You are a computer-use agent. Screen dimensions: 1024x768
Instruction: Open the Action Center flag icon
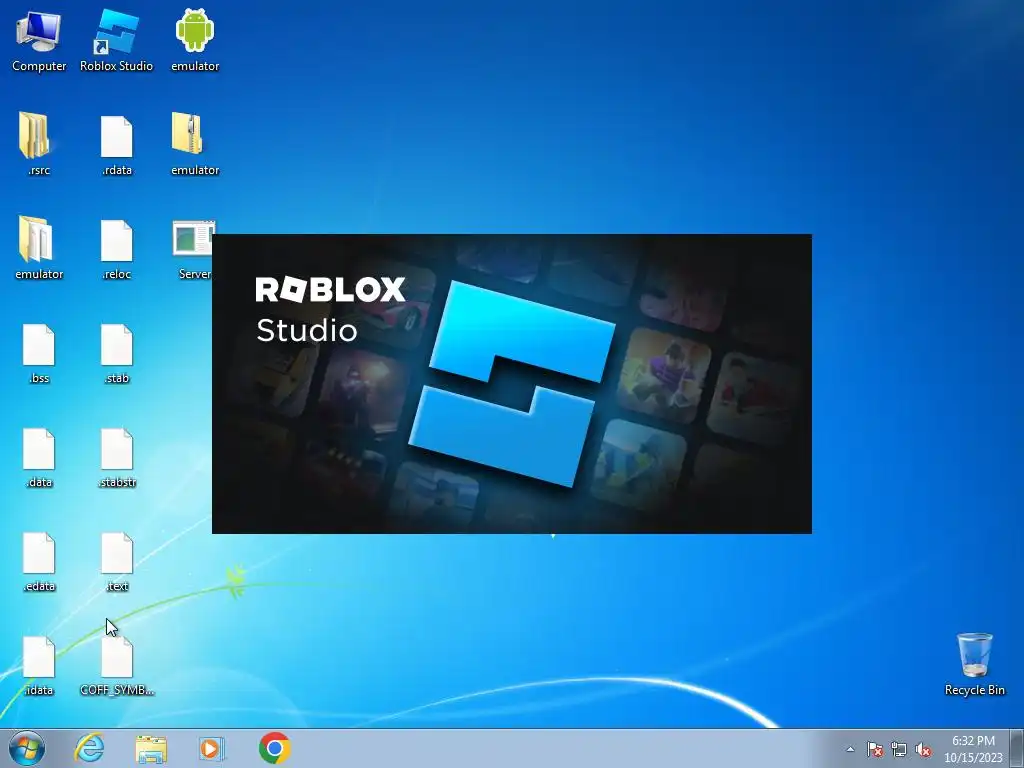click(875, 749)
